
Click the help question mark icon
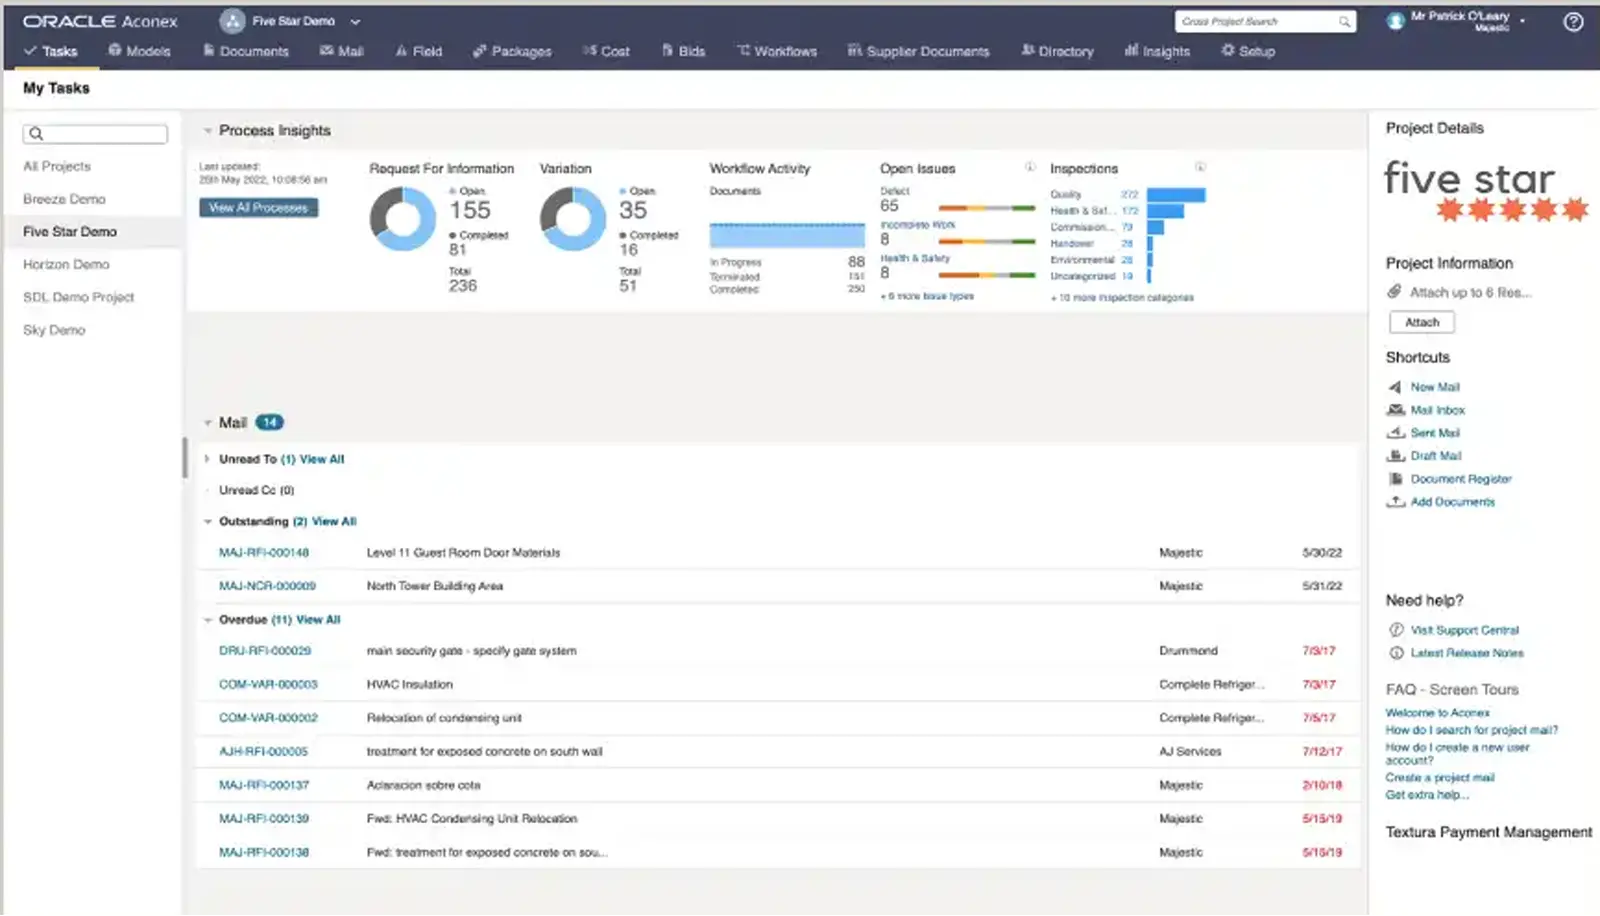pos(1573,22)
